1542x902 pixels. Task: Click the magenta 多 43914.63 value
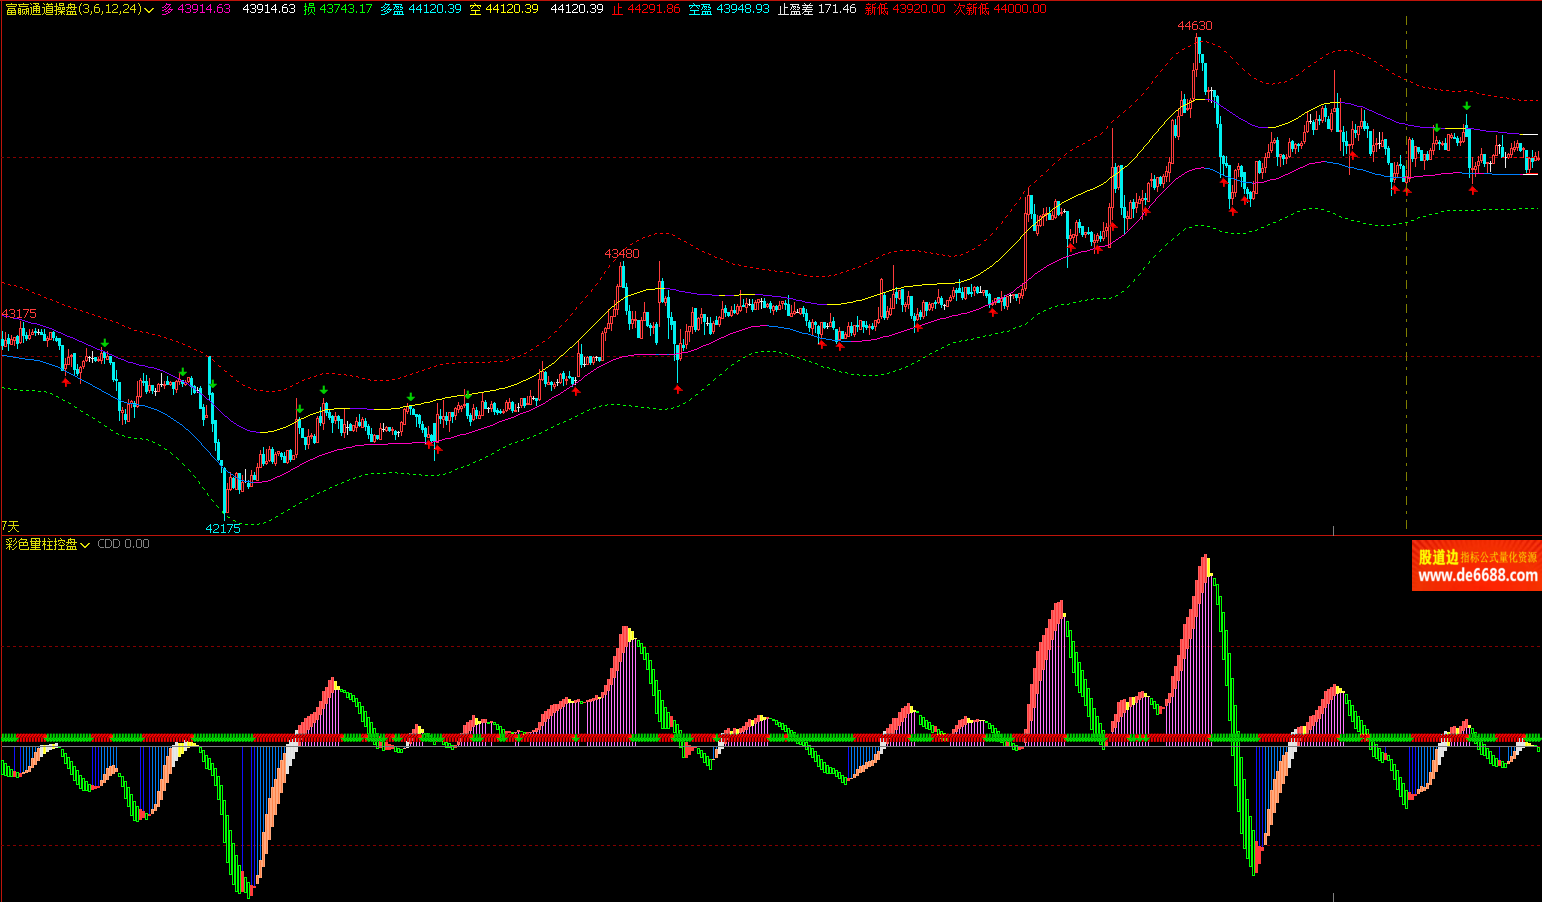pos(196,9)
